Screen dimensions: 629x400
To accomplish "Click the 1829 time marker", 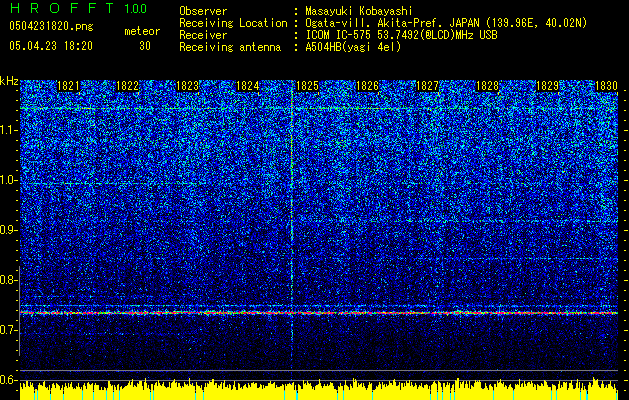I will tap(548, 86).
